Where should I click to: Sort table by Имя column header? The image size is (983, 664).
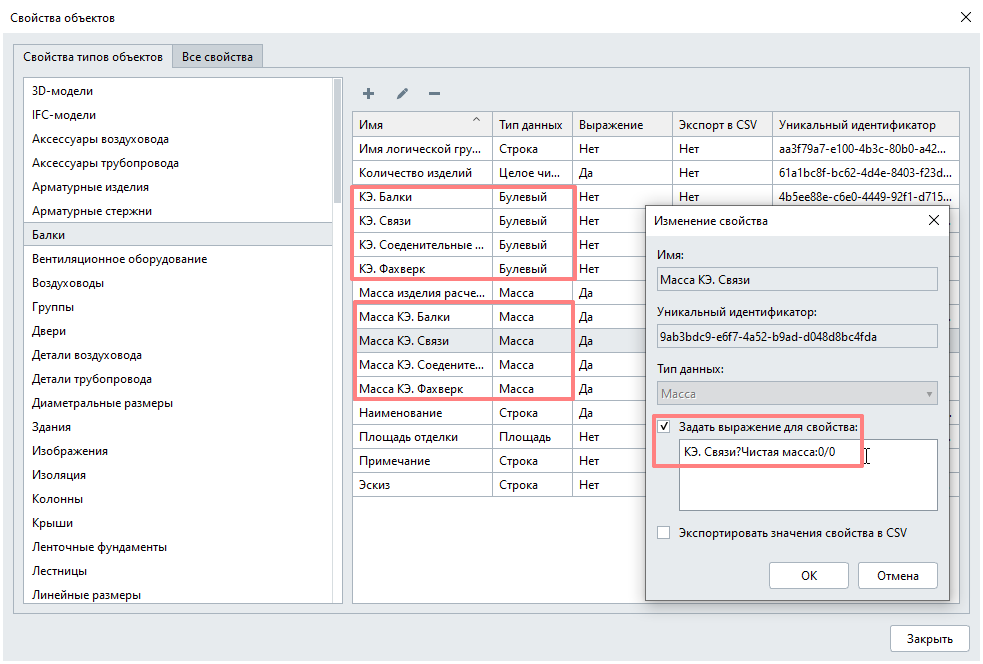tap(422, 124)
